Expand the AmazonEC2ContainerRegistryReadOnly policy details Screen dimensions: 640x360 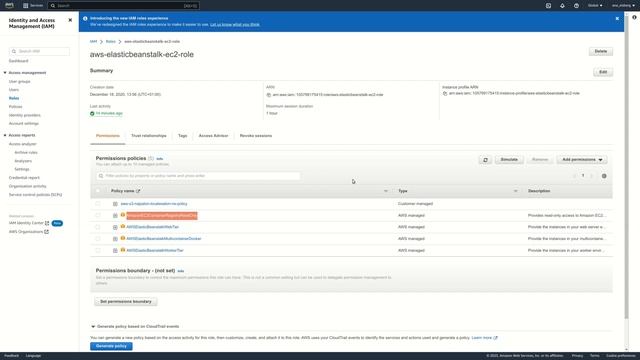point(115,216)
